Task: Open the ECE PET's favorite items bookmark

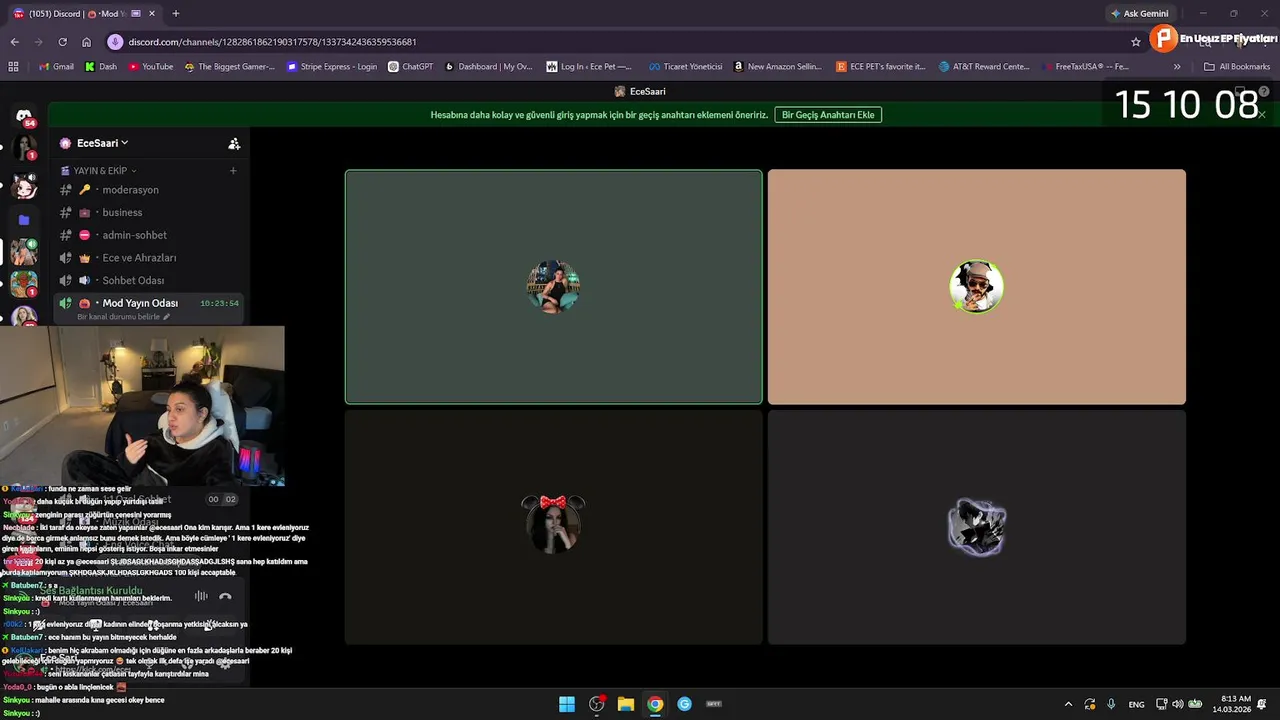Action: coord(880,67)
